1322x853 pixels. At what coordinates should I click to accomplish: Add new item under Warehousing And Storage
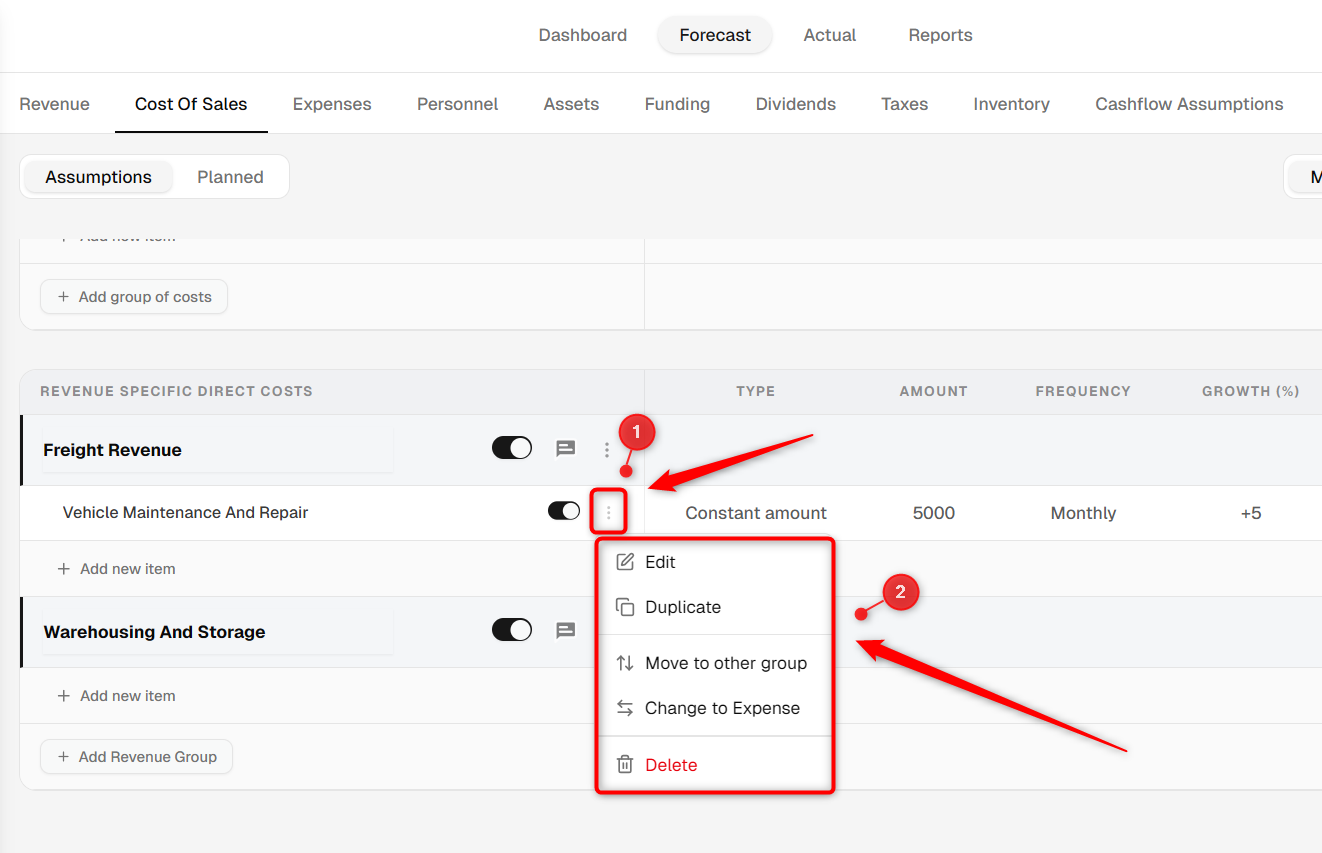click(116, 696)
